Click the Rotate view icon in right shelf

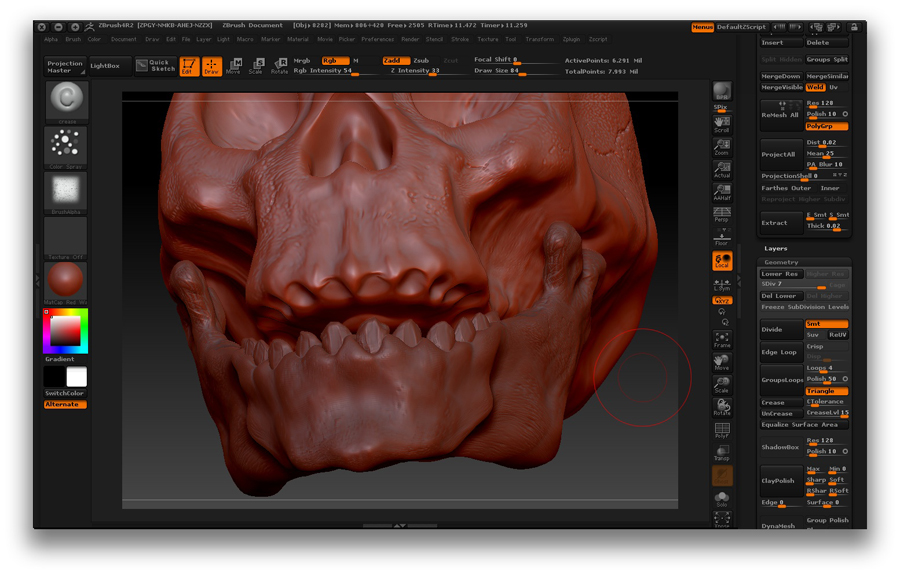721,407
